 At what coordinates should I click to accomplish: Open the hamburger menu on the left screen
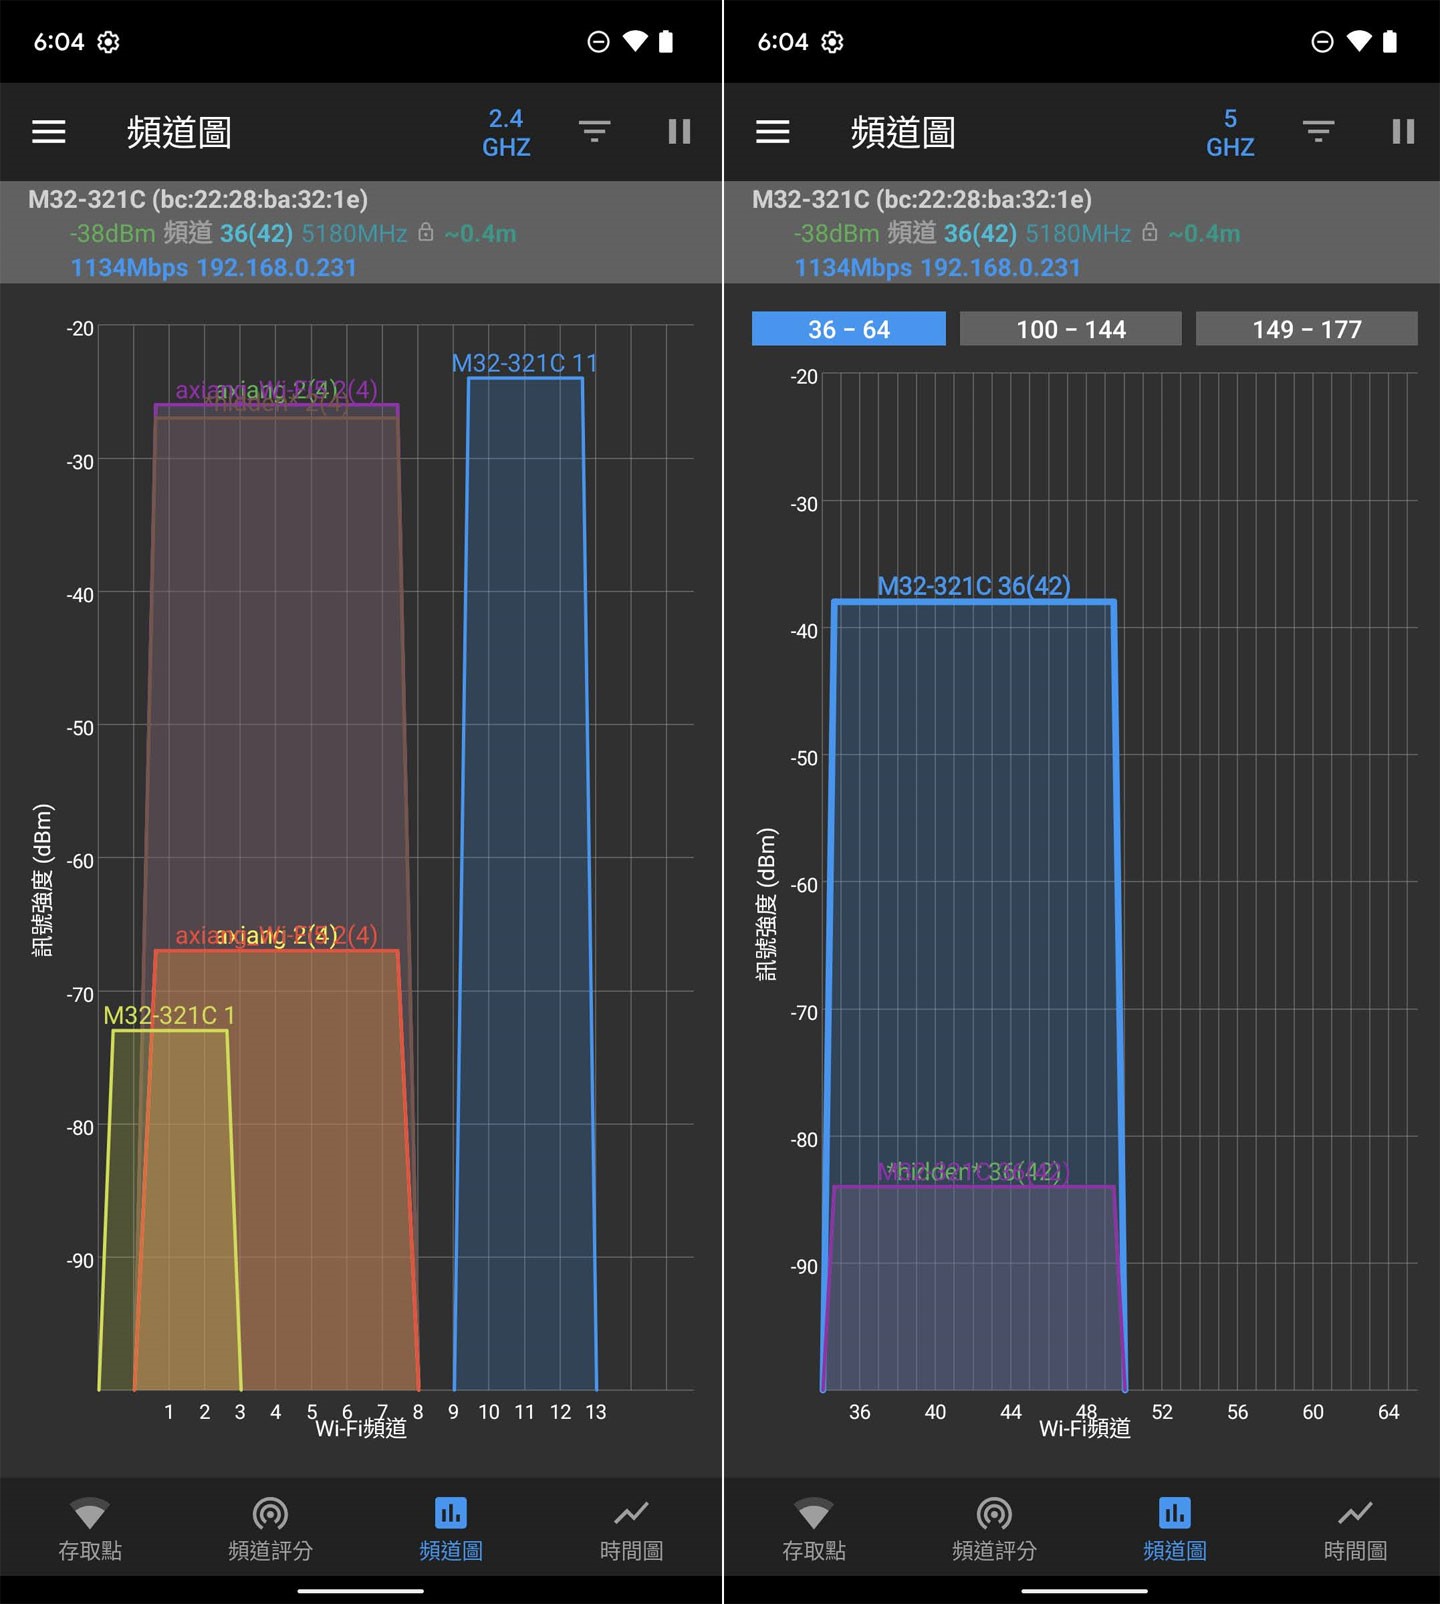48,132
